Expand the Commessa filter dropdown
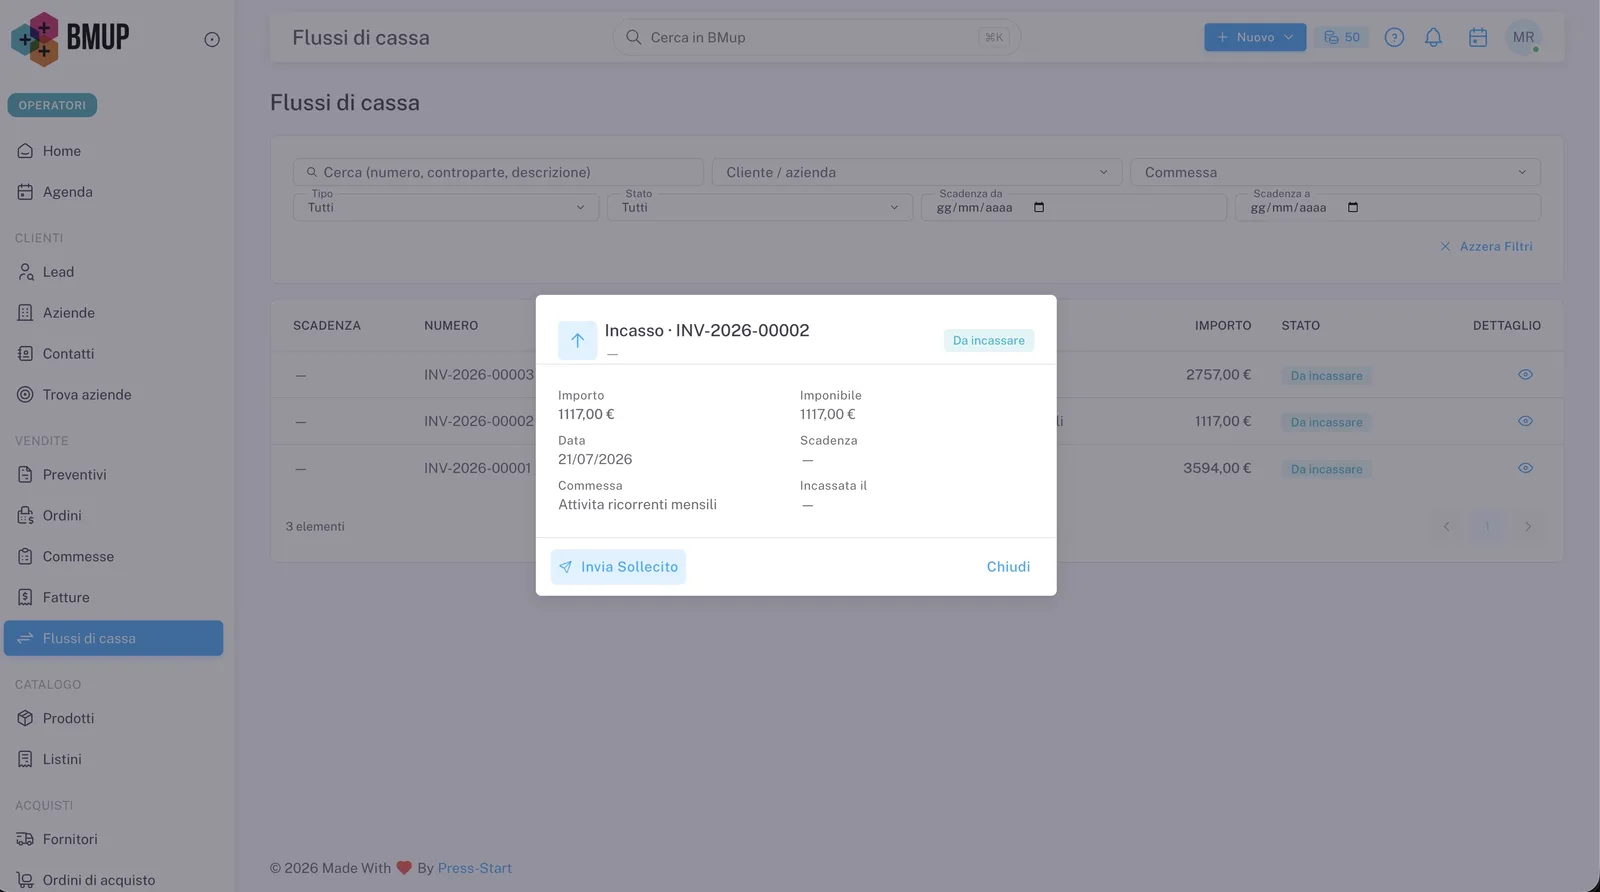 (x=1335, y=172)
